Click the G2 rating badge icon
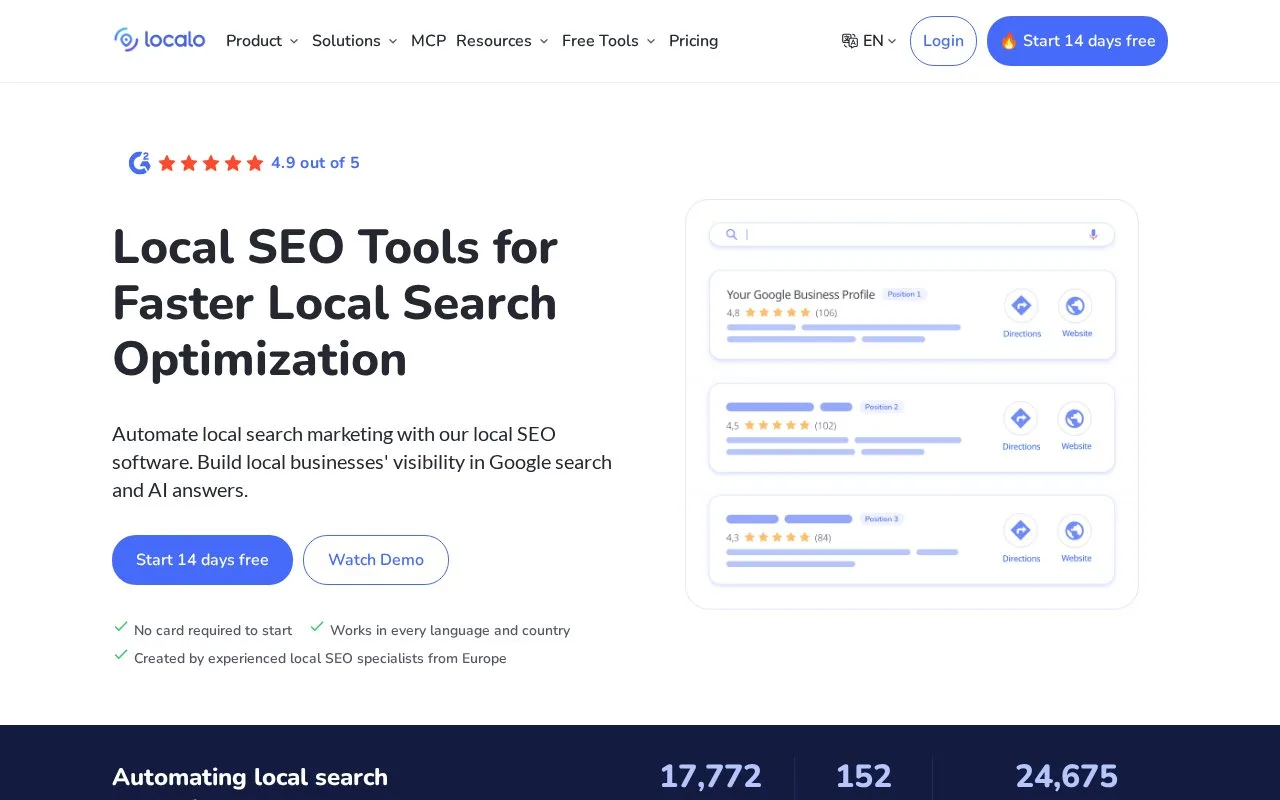Image resolution: width=1280 pixels, height=800 pixels. click(140, 163)
